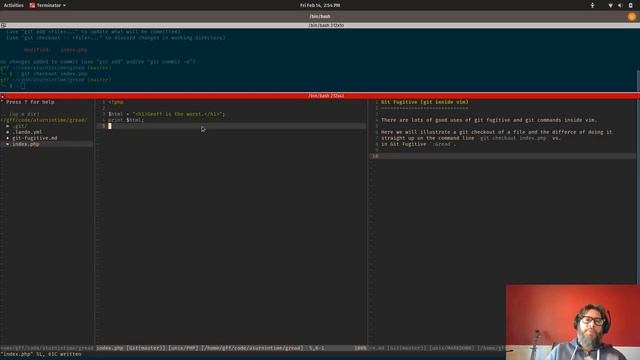Click the gray /bin/bash title bar of the upper terminal
The height and width of the screenshot is (360, 640).
(x=320, y=25)
